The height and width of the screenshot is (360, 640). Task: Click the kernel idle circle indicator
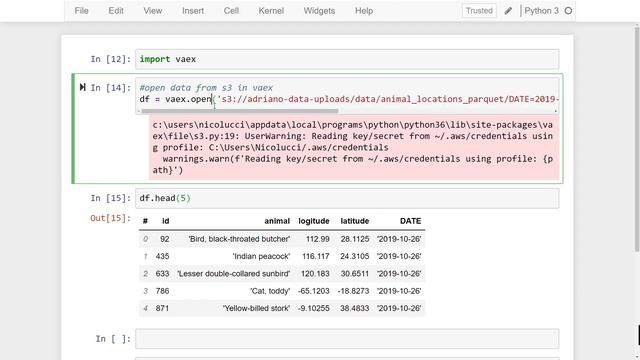[x=568, y=11]
